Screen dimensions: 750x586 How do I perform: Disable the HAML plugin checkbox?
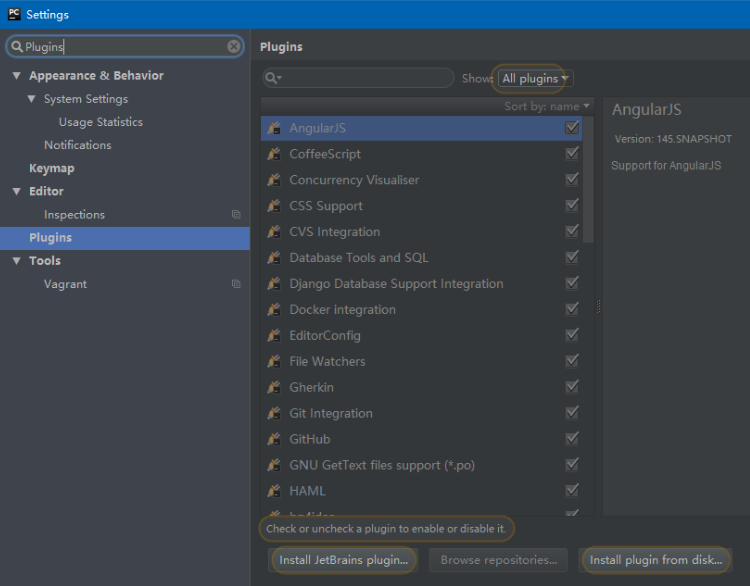[x=572, y=490]
